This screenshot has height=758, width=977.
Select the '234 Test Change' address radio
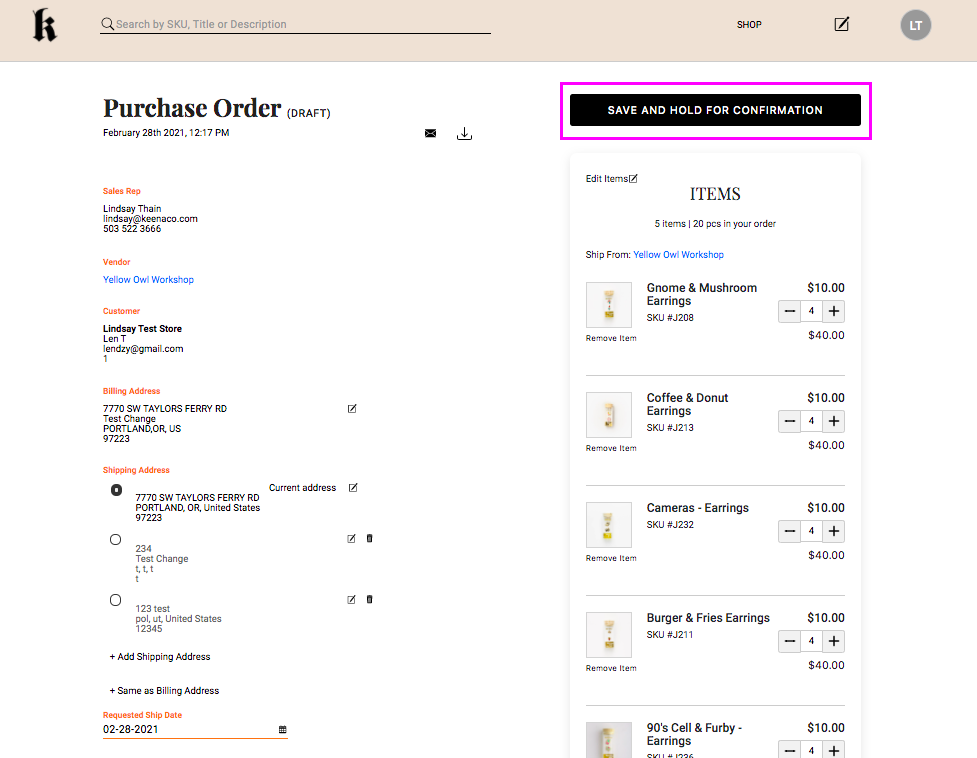[116, 540]
